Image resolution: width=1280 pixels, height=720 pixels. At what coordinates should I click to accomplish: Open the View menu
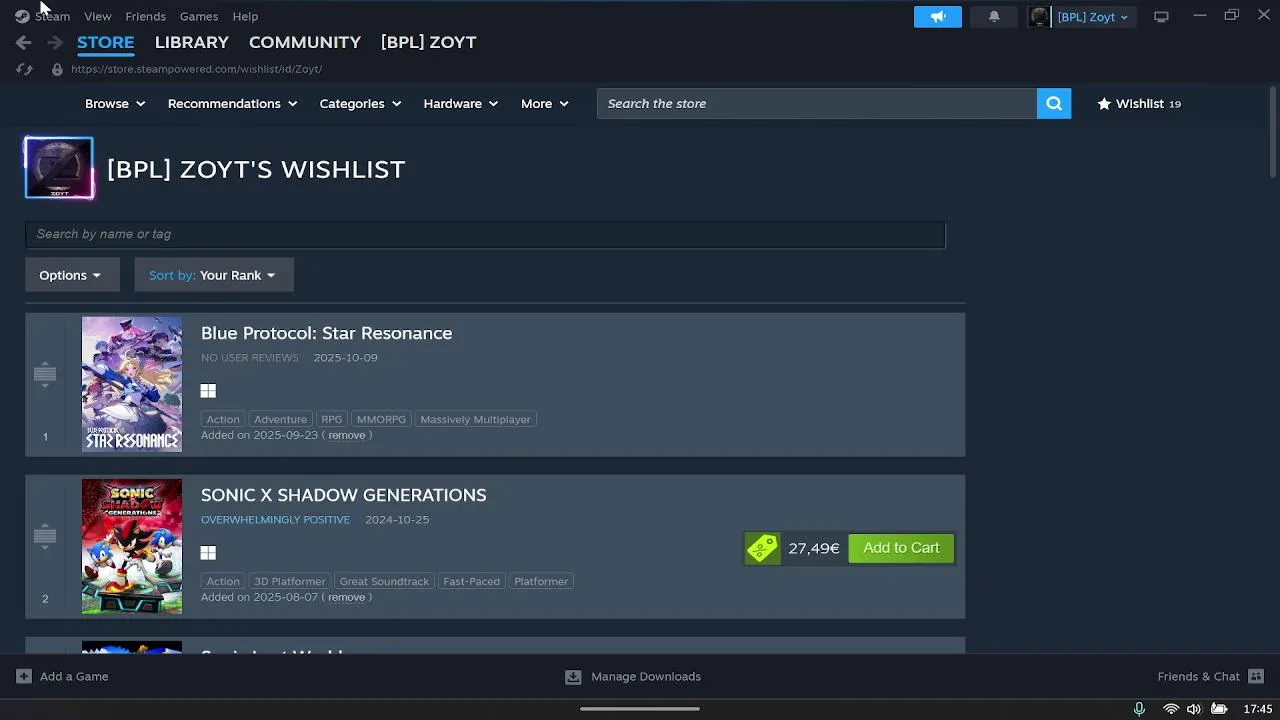tap(98, 16)
